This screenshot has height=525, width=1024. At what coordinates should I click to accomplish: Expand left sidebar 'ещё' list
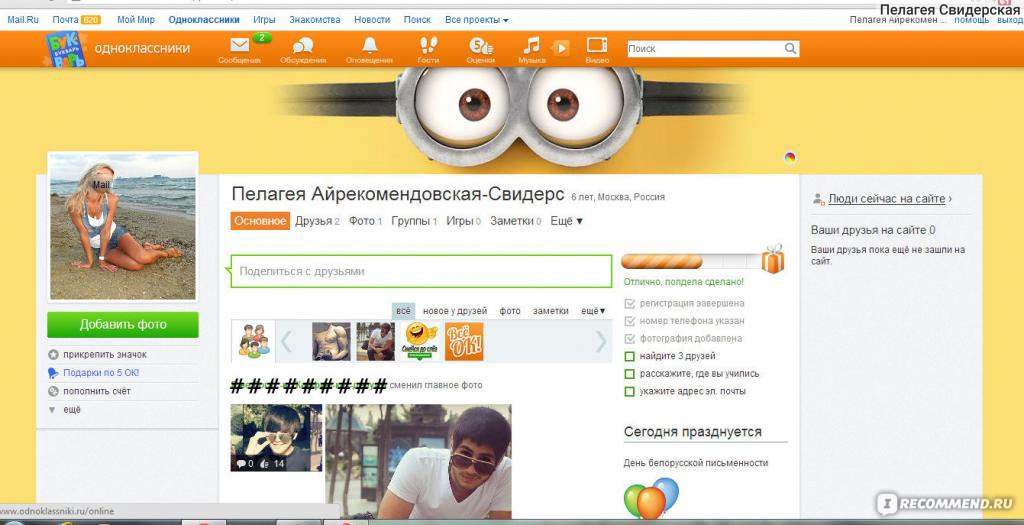65,409
